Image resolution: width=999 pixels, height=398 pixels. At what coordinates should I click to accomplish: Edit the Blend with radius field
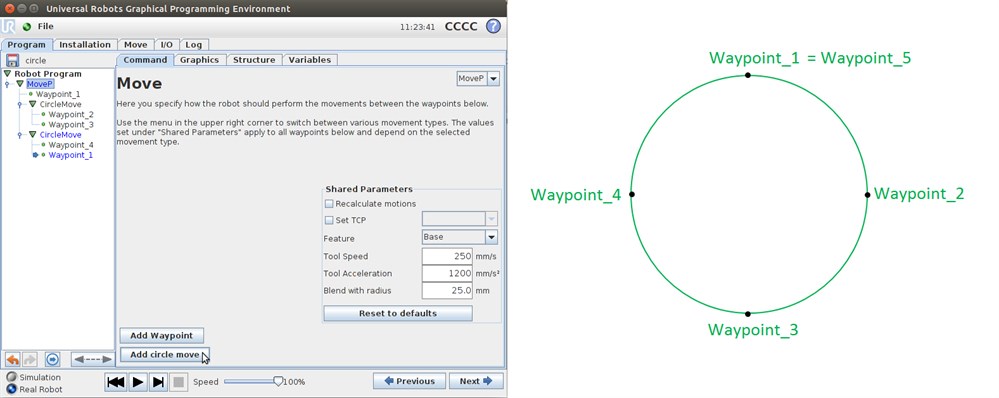pyautogui.click(x=447, y=290)
